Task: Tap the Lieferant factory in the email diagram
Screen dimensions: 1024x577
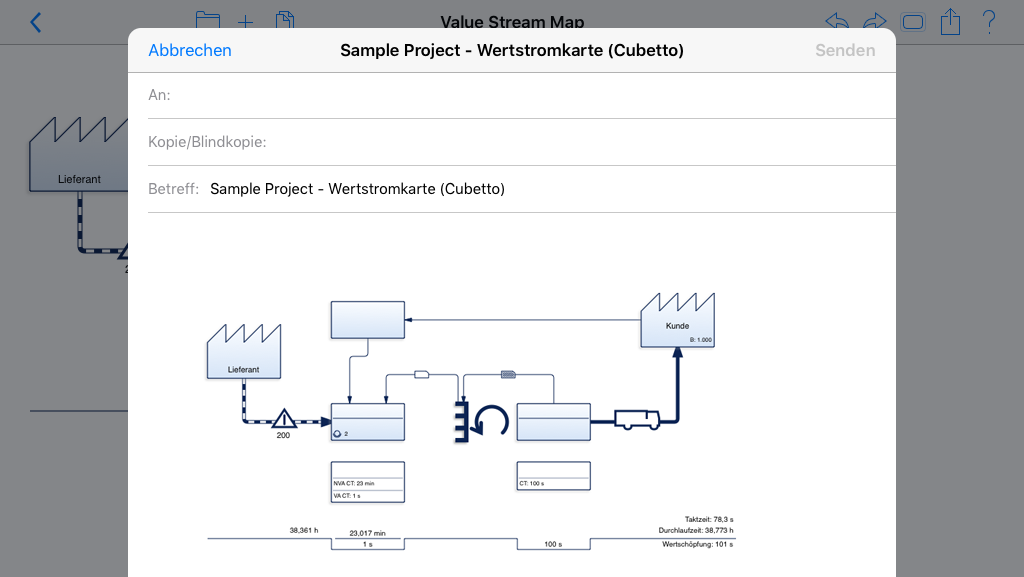Action: 244,352
